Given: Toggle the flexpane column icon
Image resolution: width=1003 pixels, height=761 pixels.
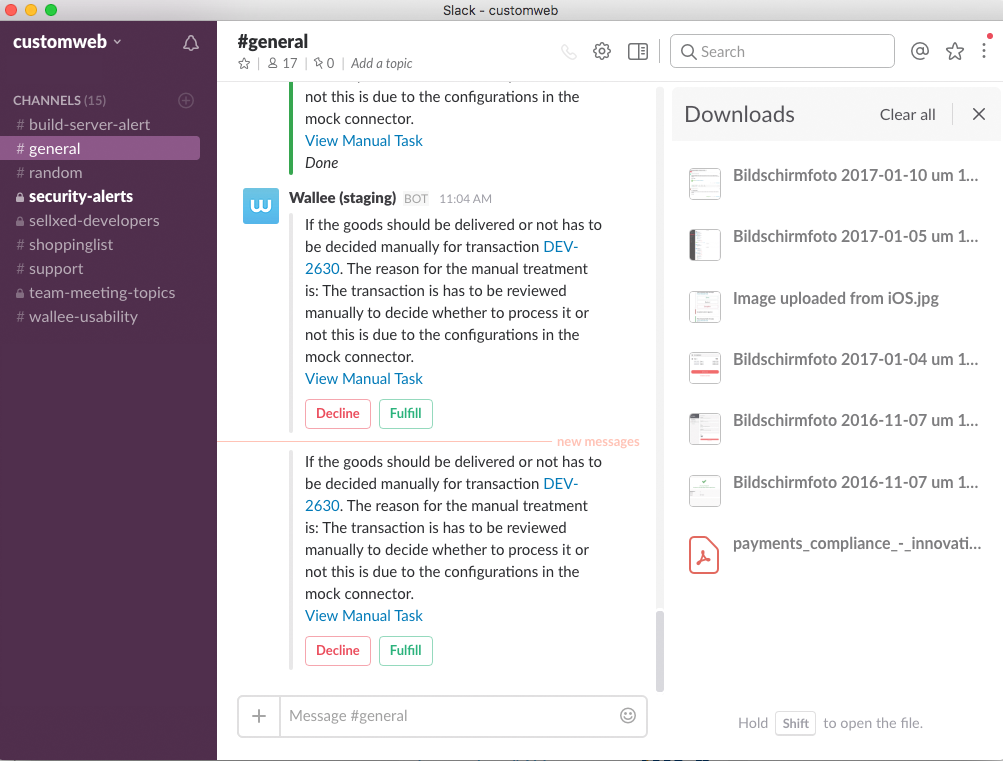Looking at the screenshot, I should coord(637,50).
